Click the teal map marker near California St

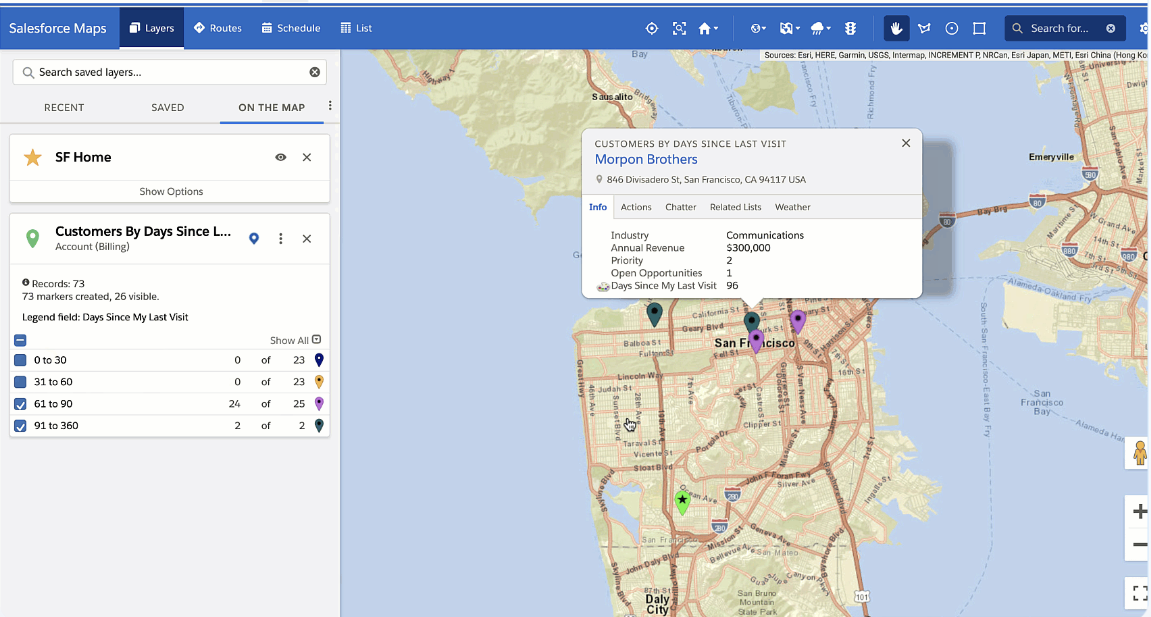tap(654, 314)
